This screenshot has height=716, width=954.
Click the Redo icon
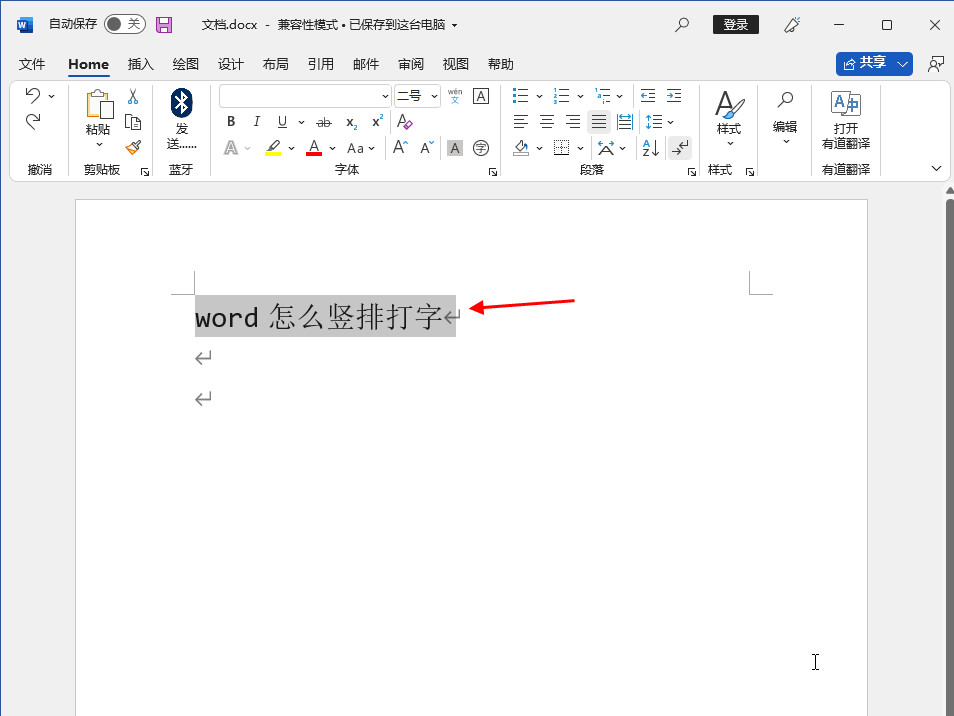tap(33, 122)
